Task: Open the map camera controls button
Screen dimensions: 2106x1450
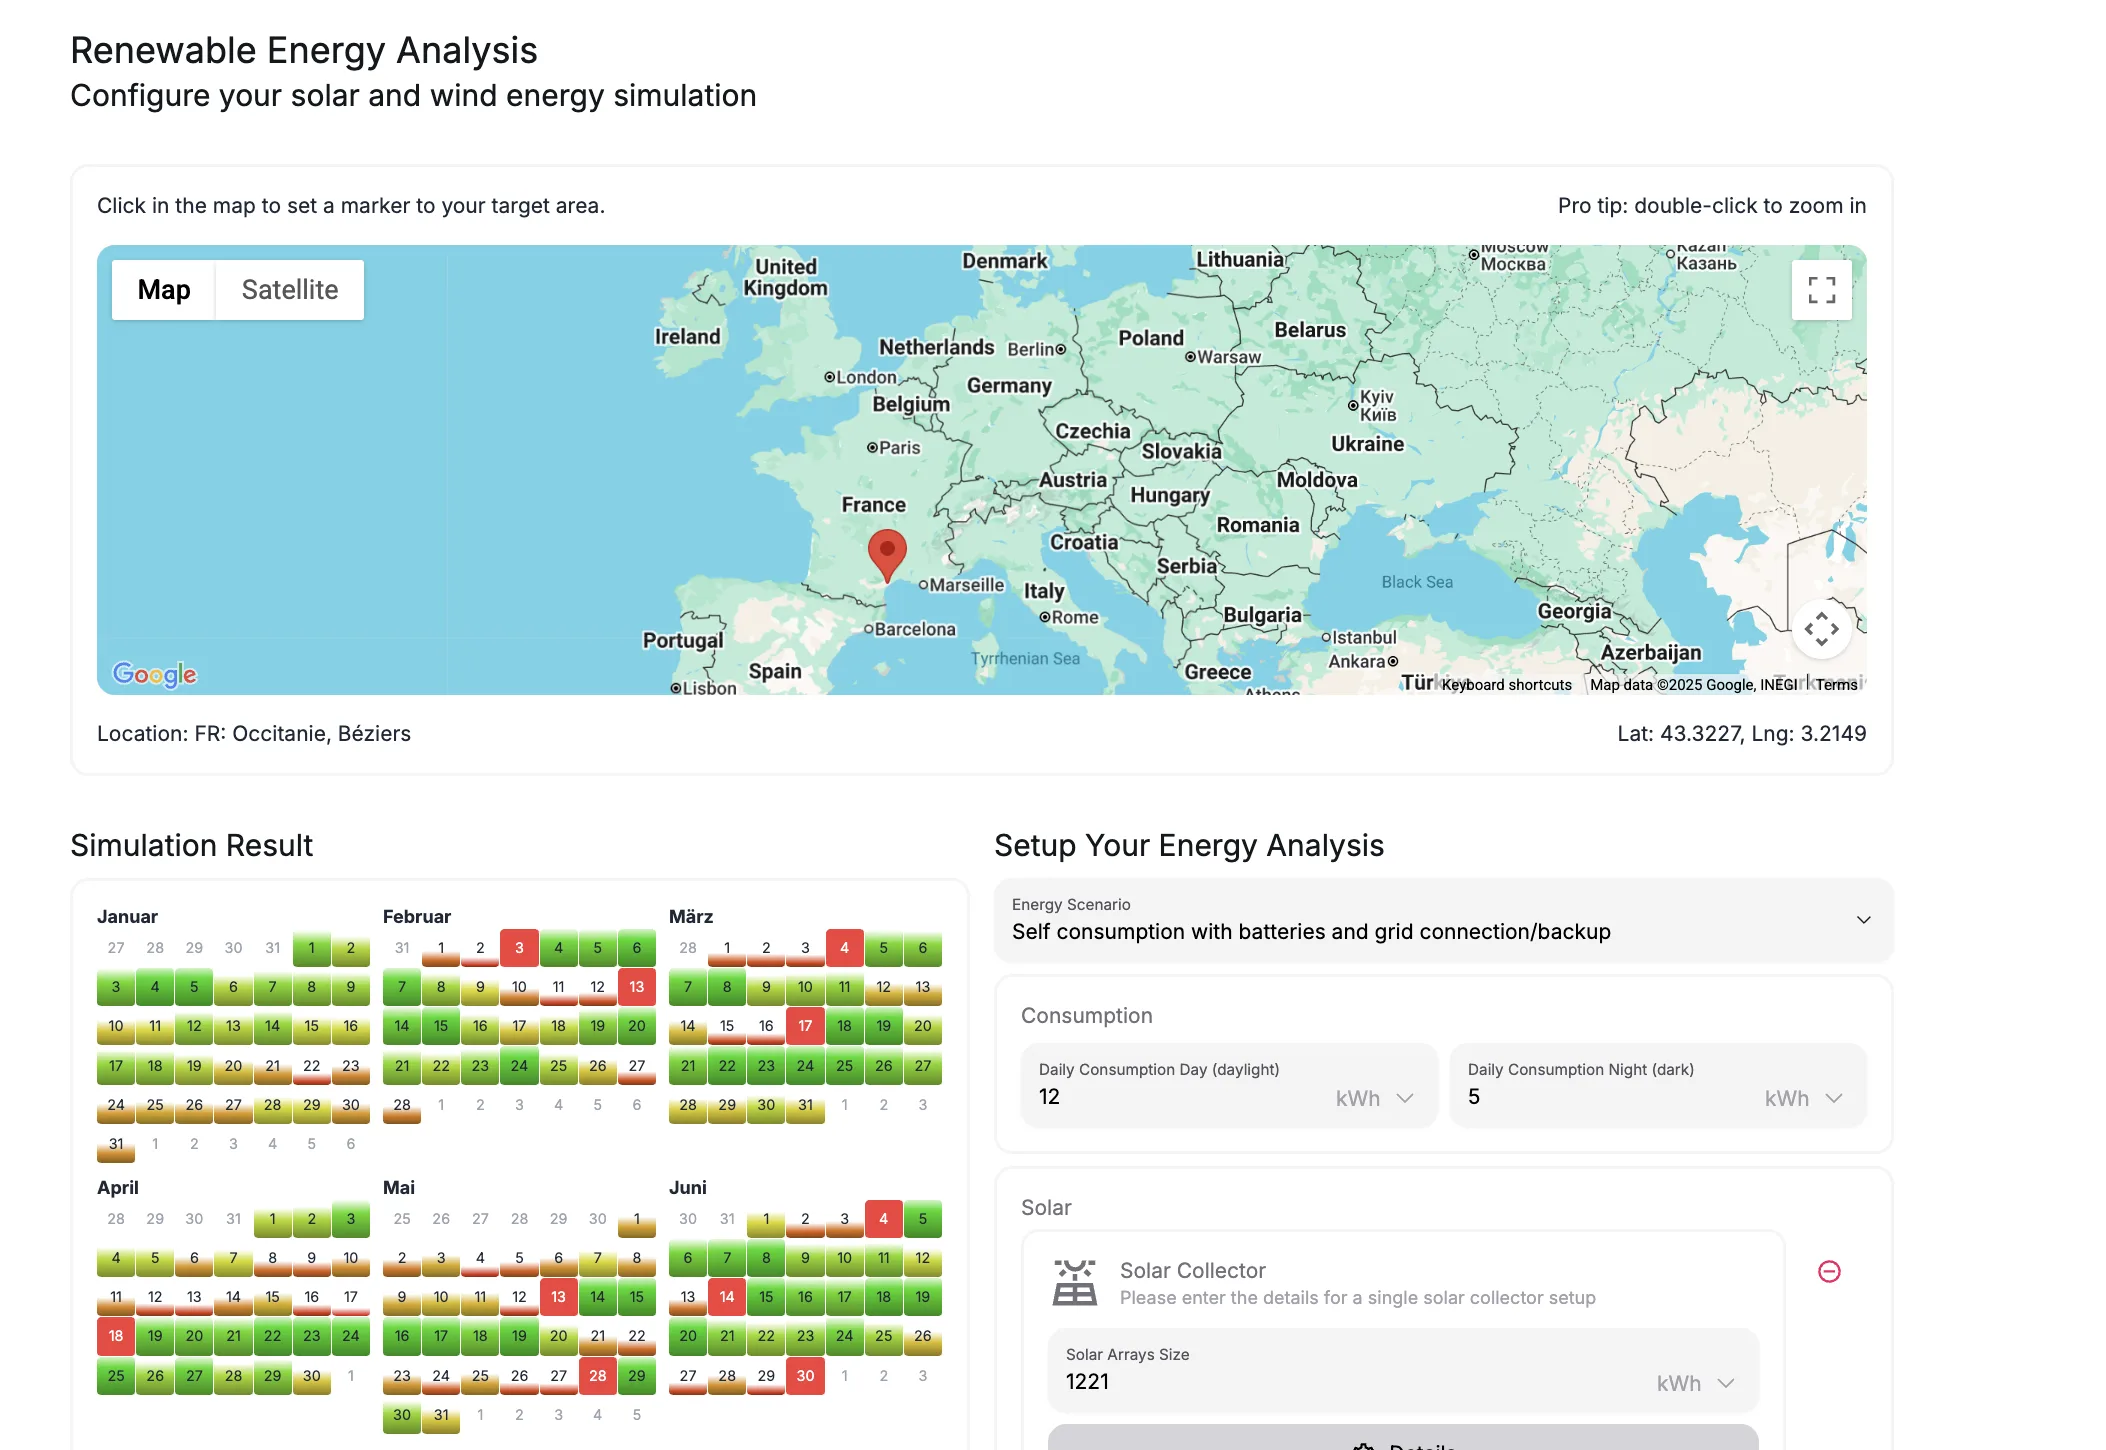Action: pos(1821,629)
